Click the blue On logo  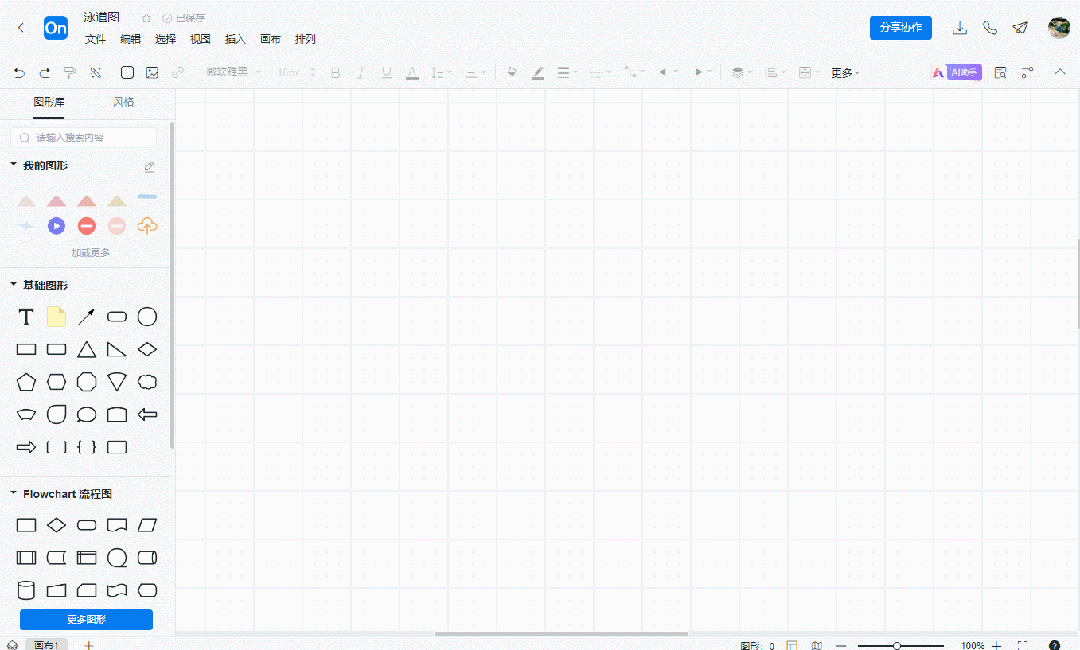click(x=56, y=28)
